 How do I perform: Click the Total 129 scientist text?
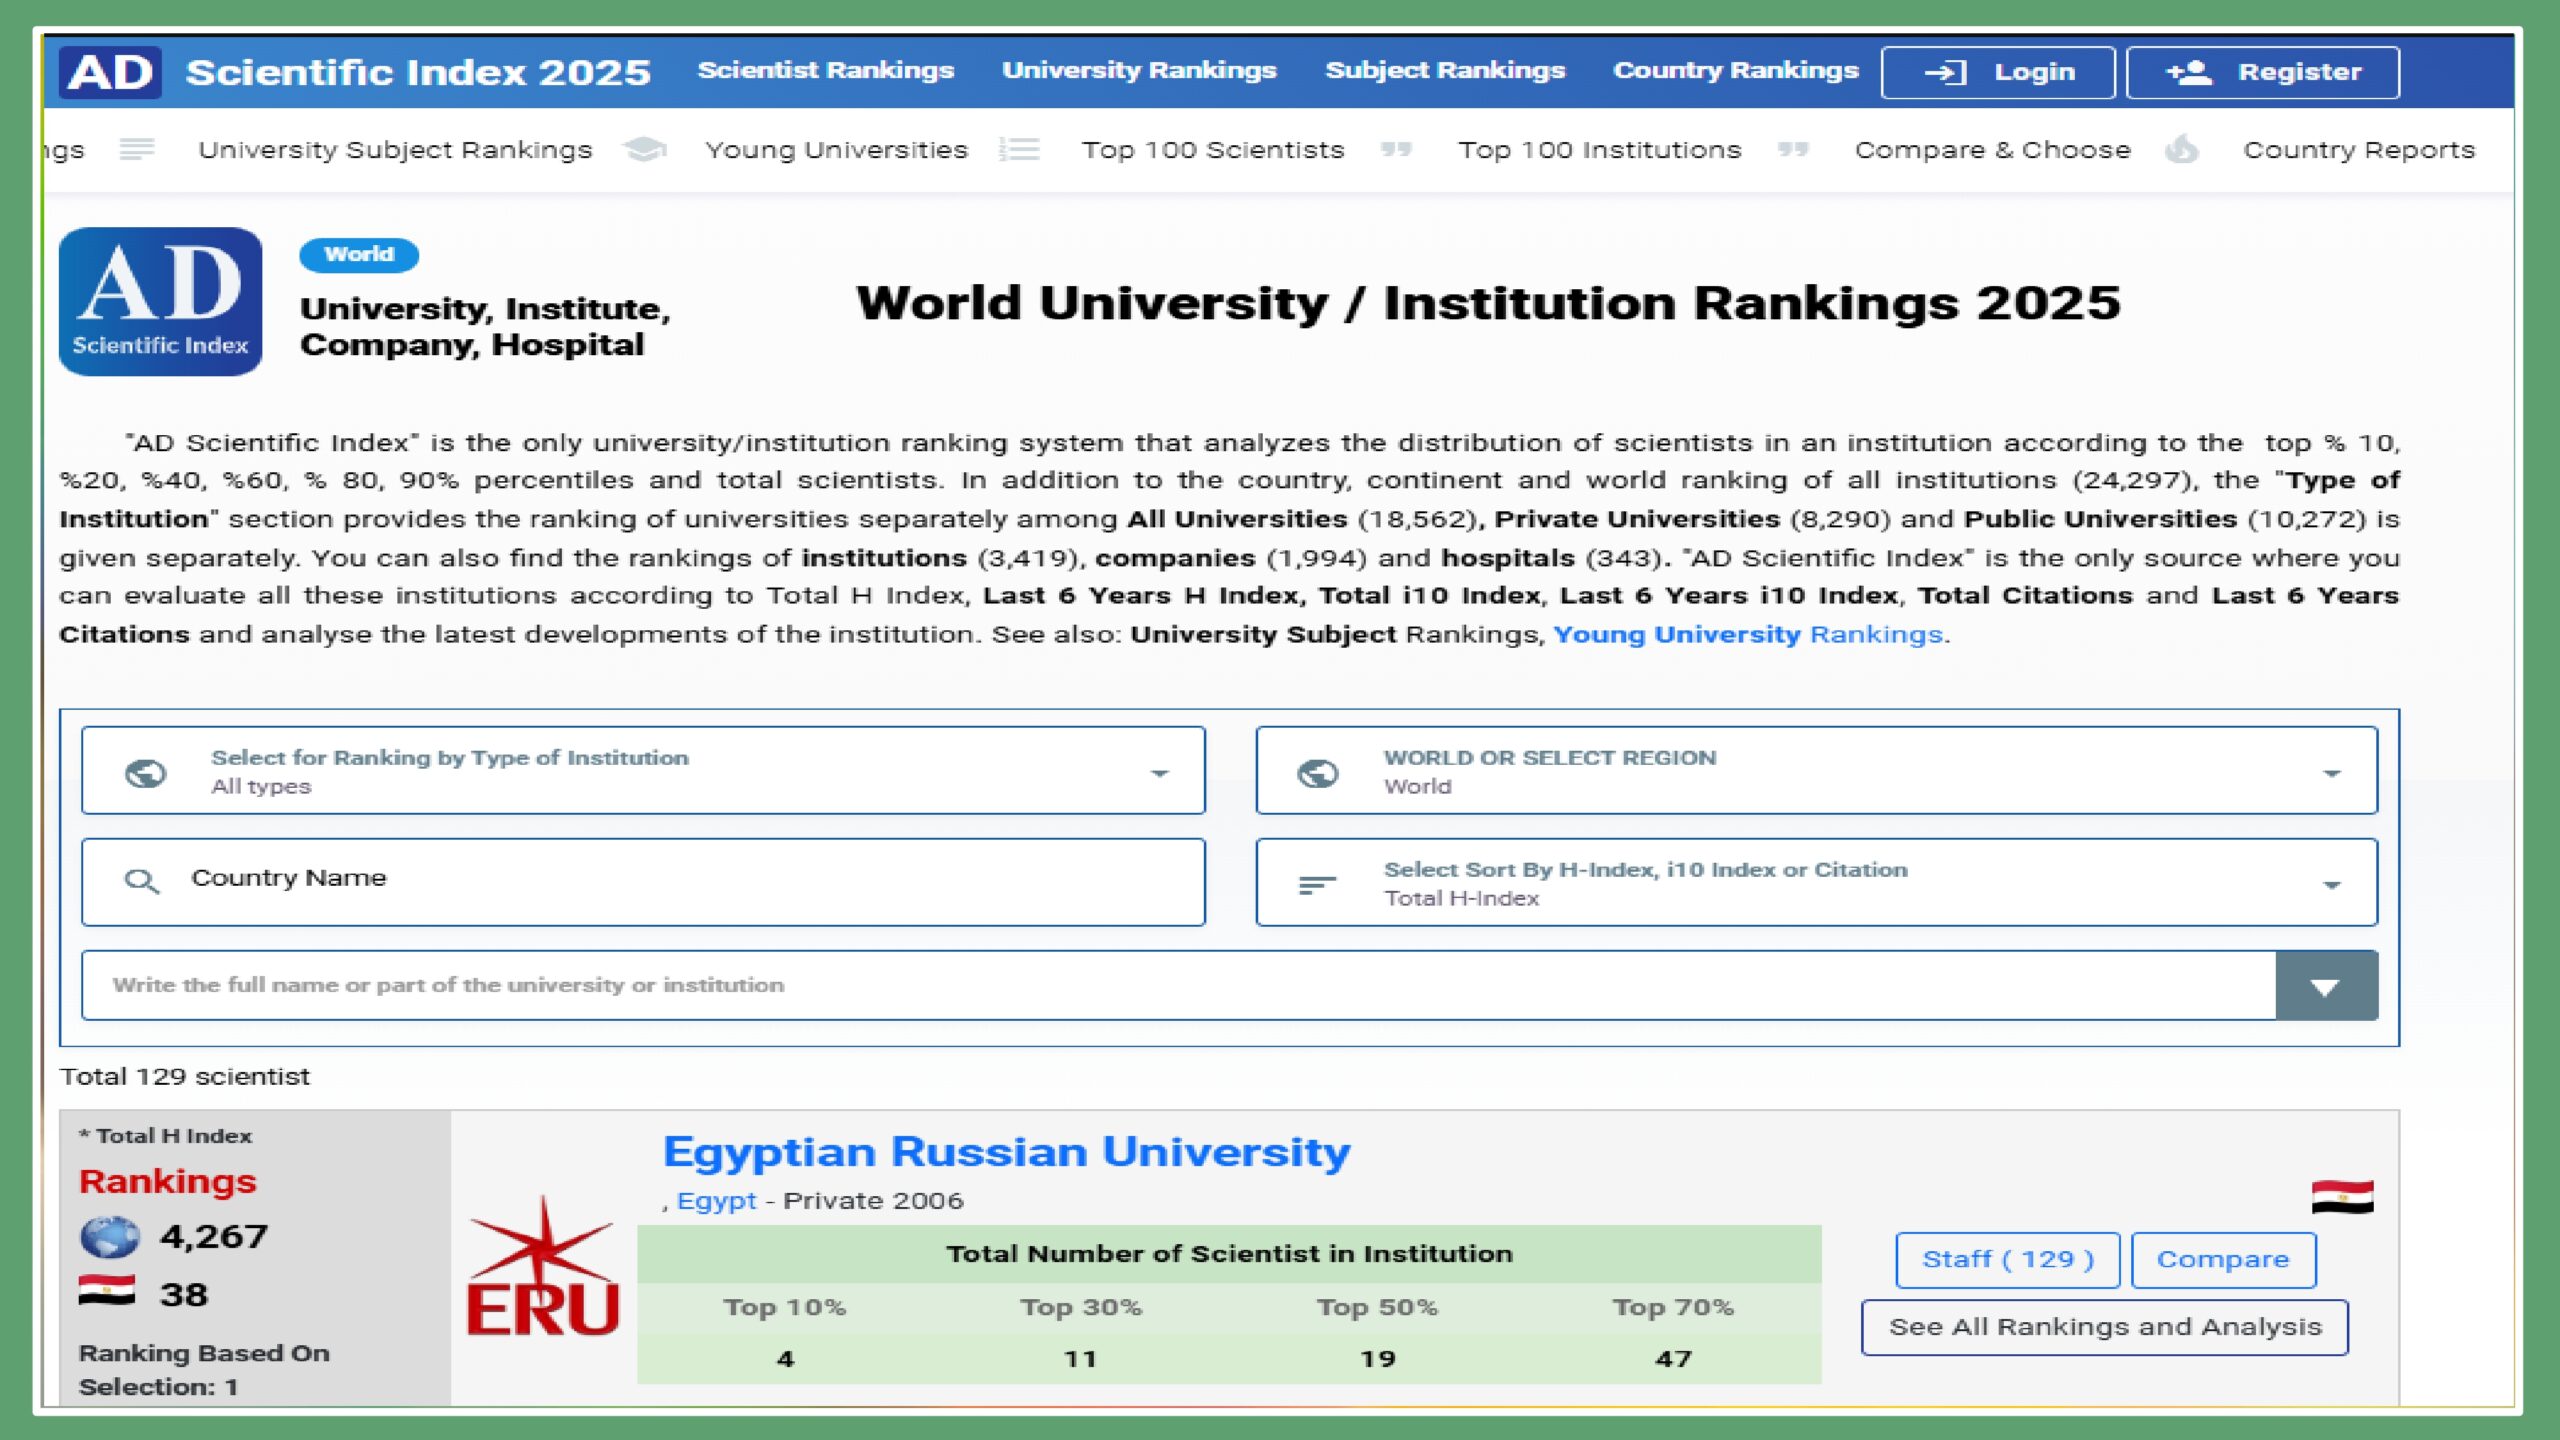coord(185,1077)
